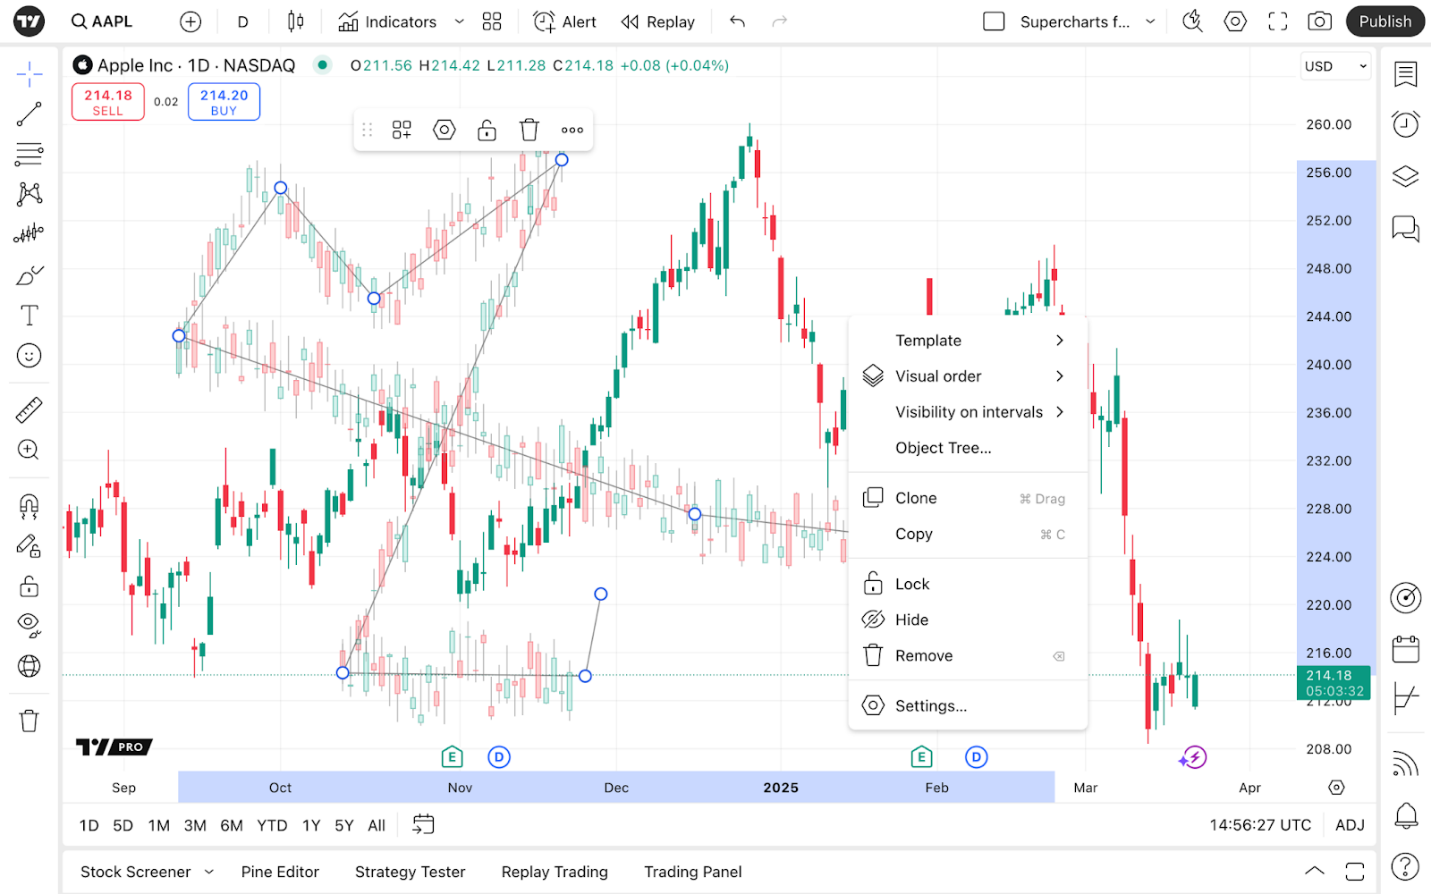Hide all drawings with eye icon
The height and width of the screenshot is (894, 1431).
(x=29, y=626)
